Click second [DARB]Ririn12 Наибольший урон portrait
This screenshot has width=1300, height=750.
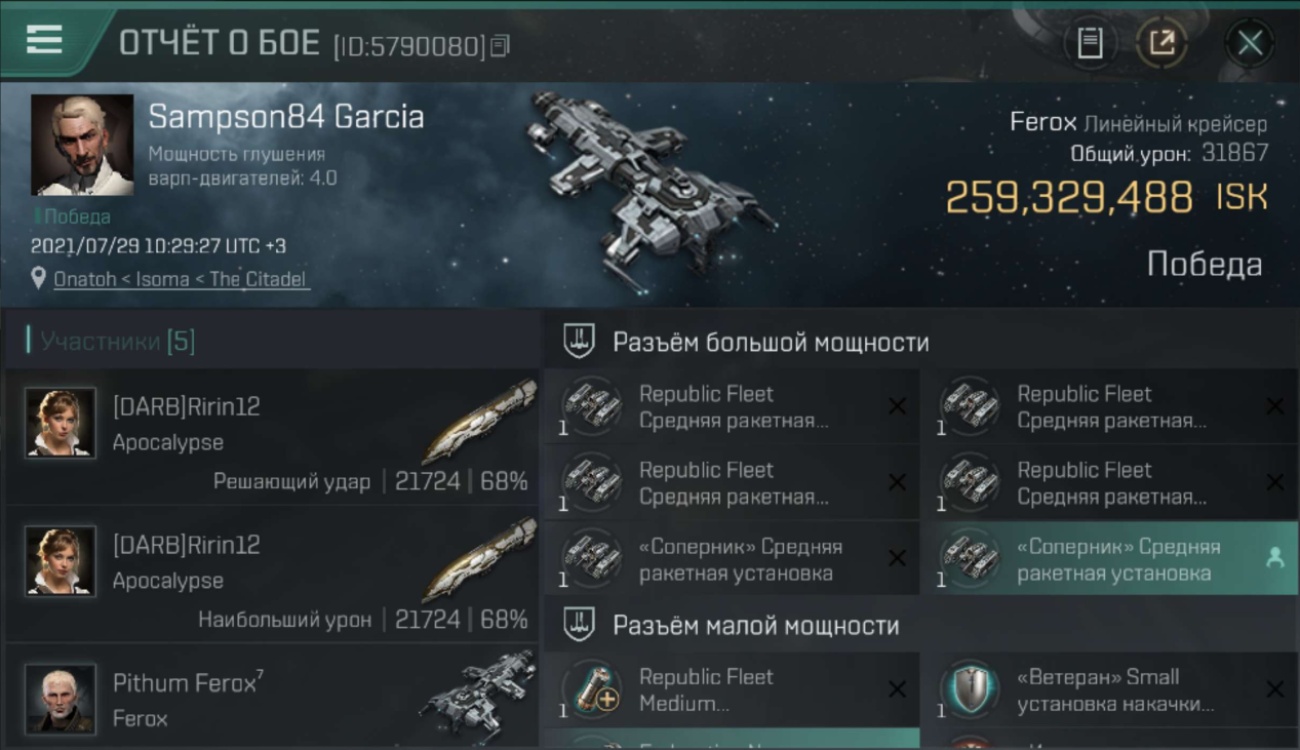60,561
